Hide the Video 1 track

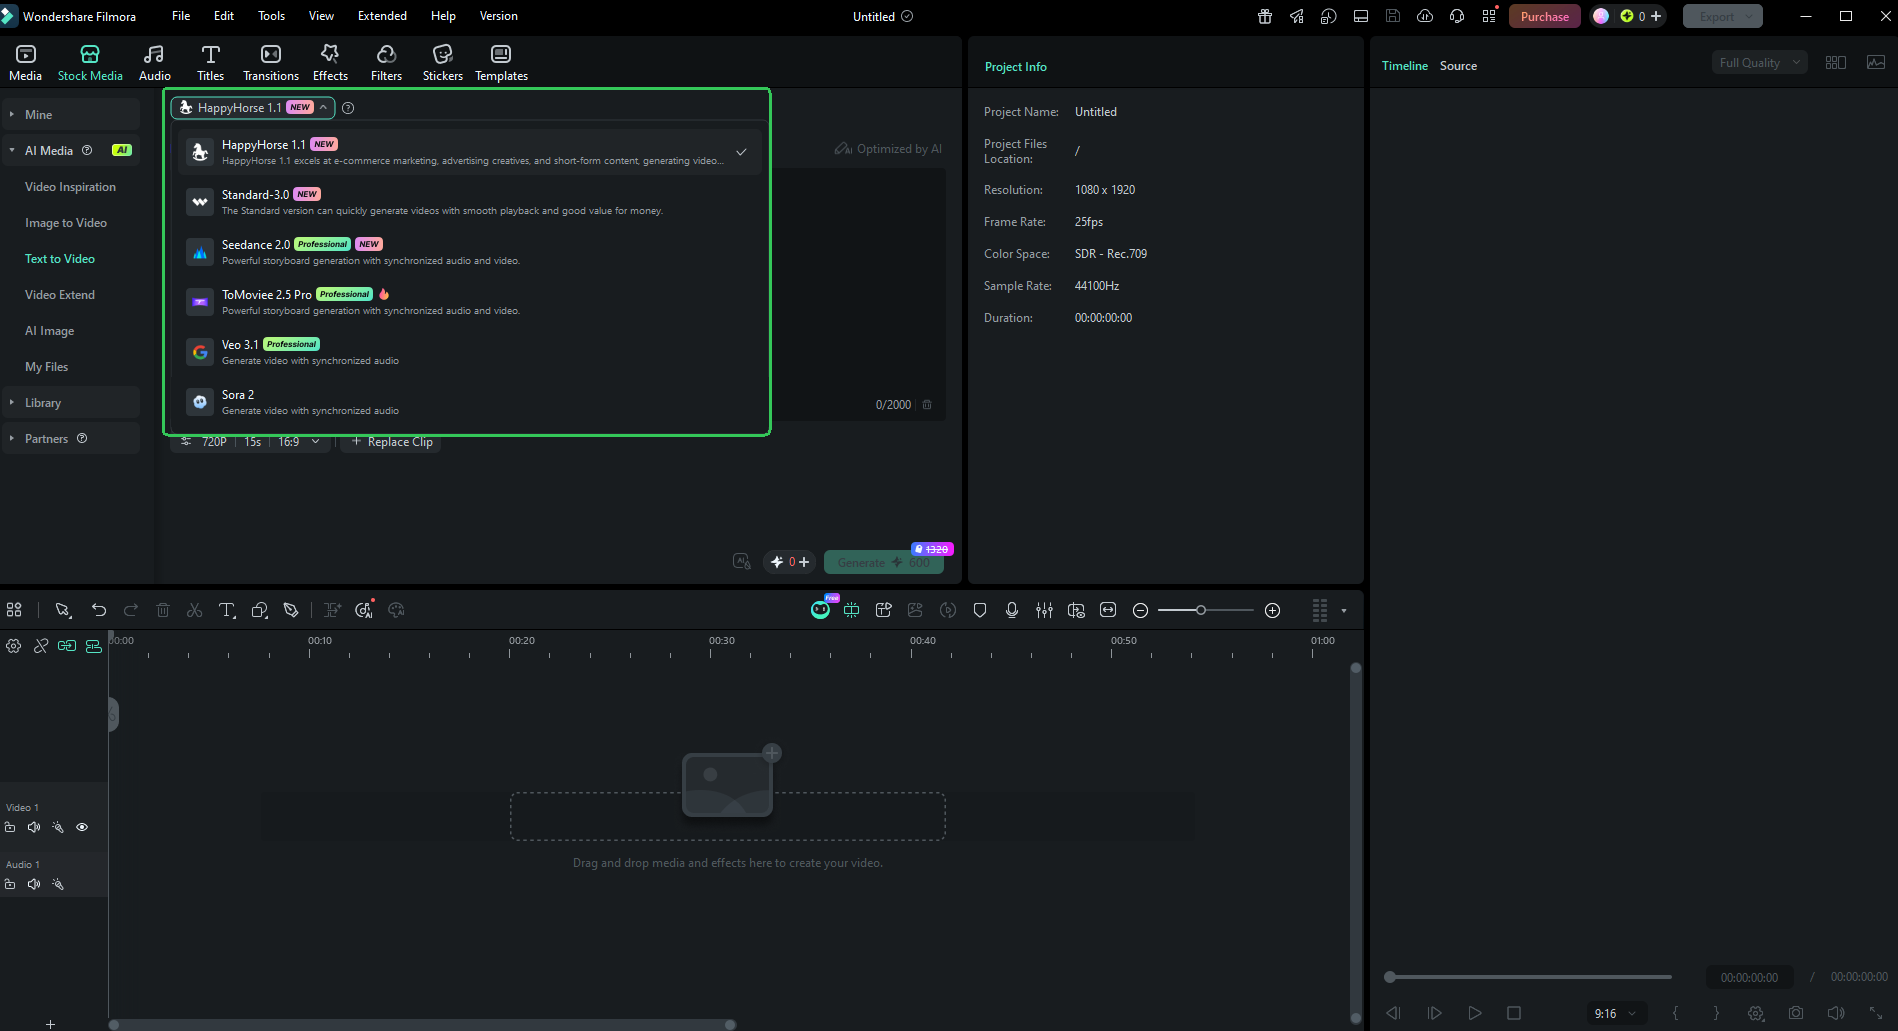coord(82,827)
